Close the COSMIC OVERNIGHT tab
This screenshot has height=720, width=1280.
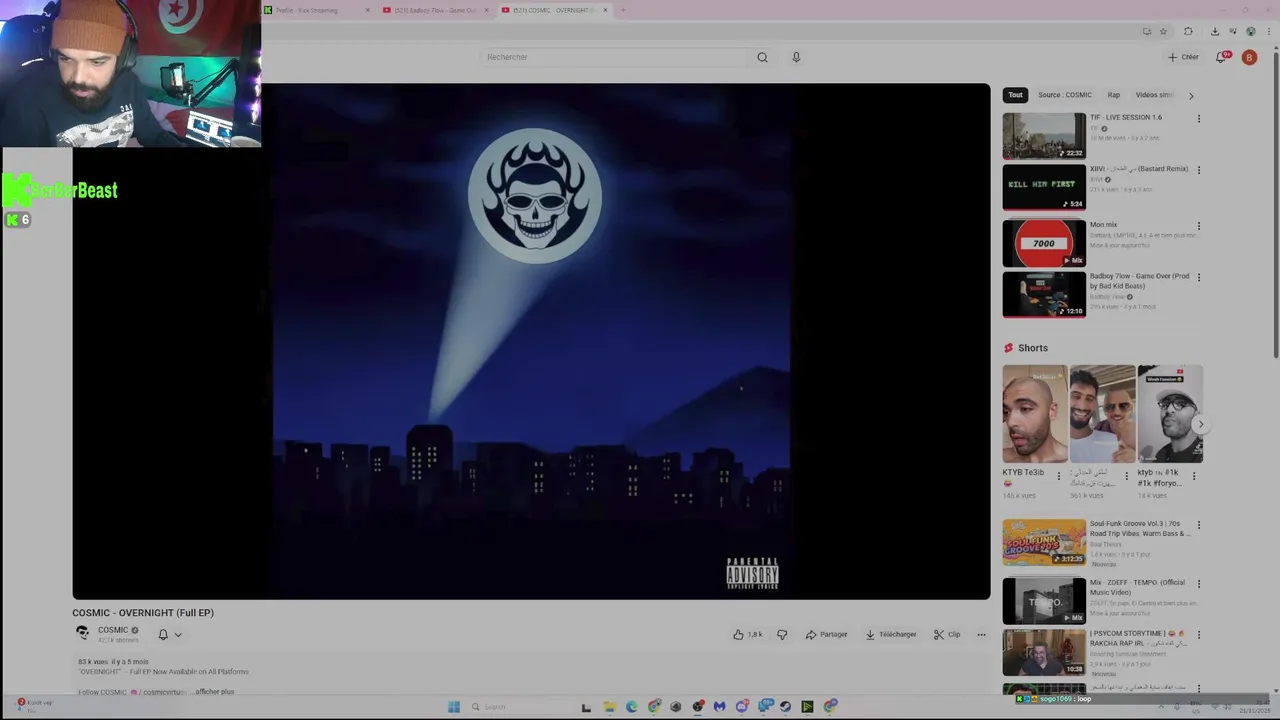pos(605,10)
